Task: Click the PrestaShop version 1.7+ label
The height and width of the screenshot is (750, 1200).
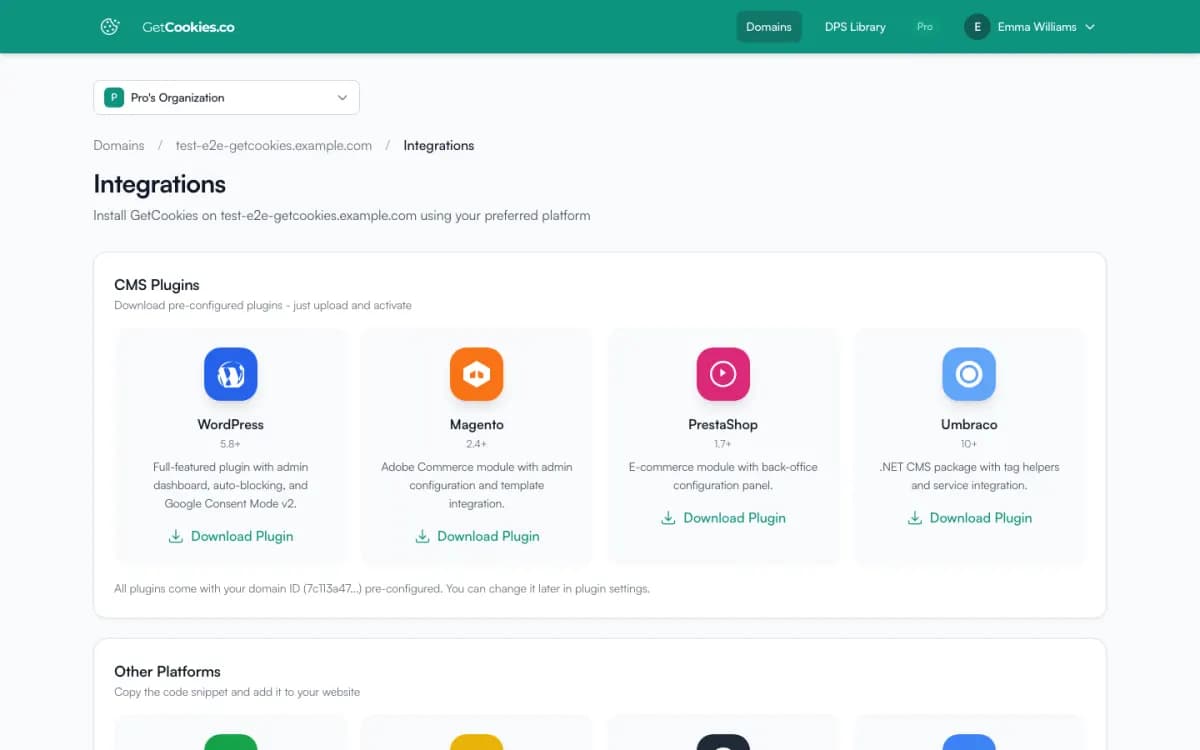Action: point(723,443)
